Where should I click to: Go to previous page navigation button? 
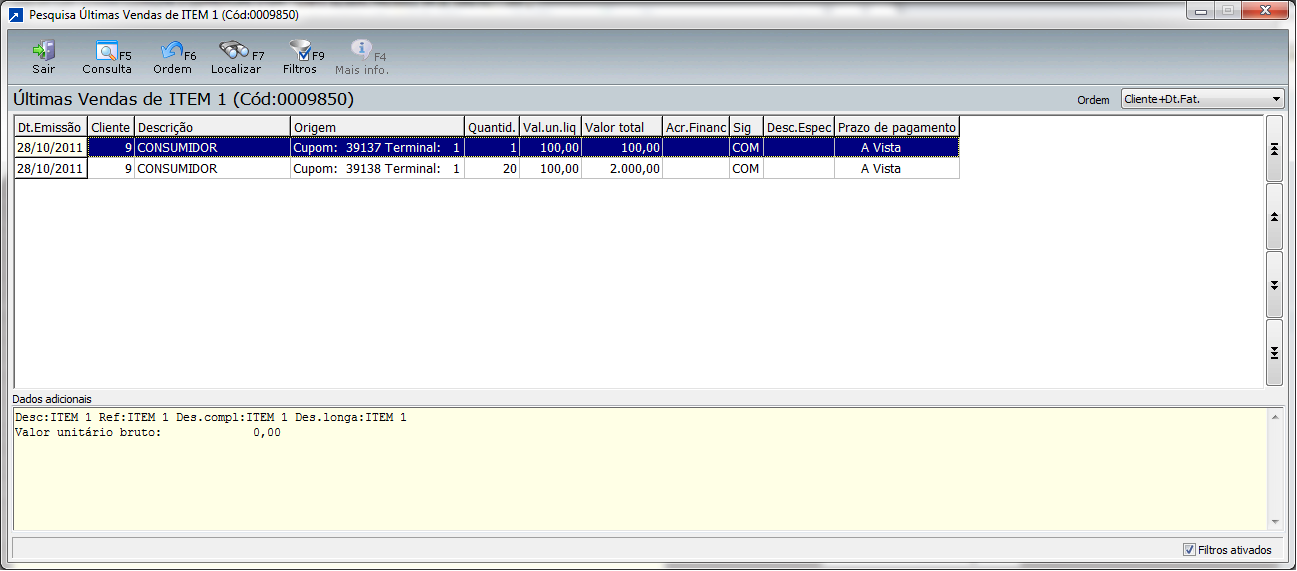click(x=1274, y=216)
